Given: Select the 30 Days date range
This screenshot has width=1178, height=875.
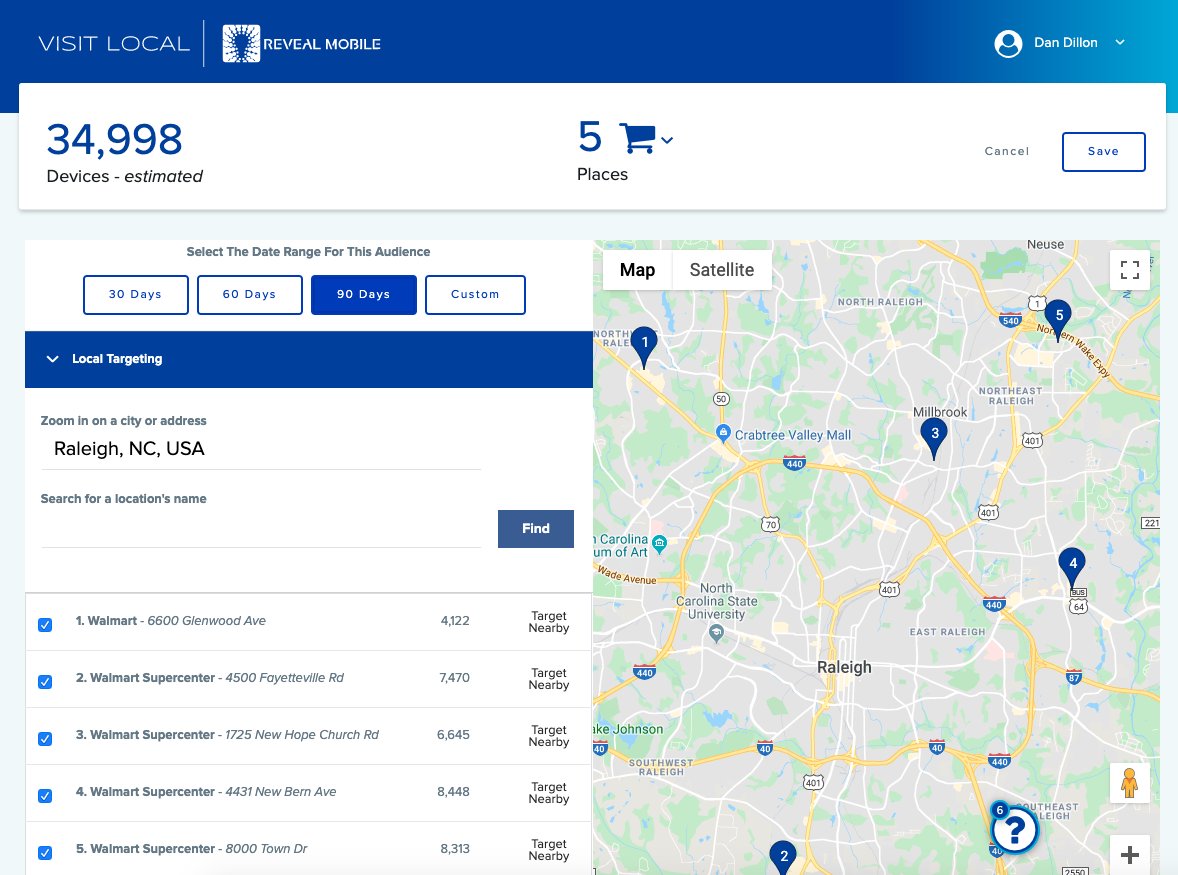Looking at the screenshot, I should click(x=135, y=295).
